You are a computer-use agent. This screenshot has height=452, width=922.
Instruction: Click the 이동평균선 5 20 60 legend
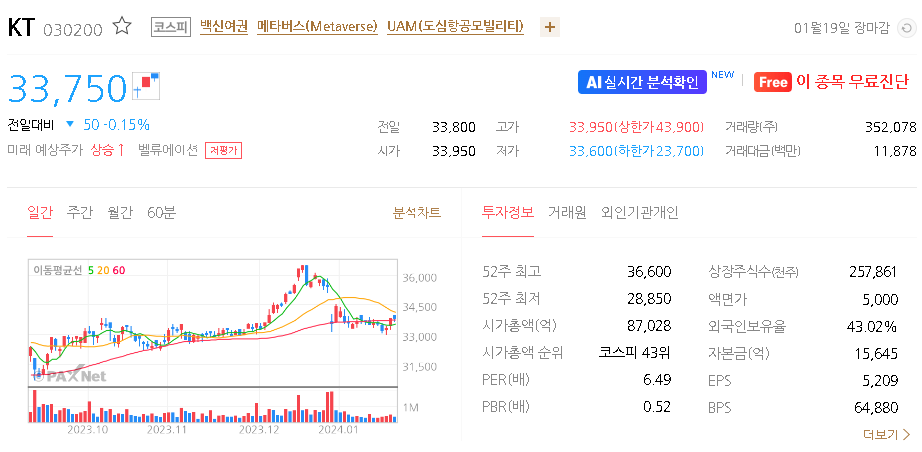tap(79, 270)
